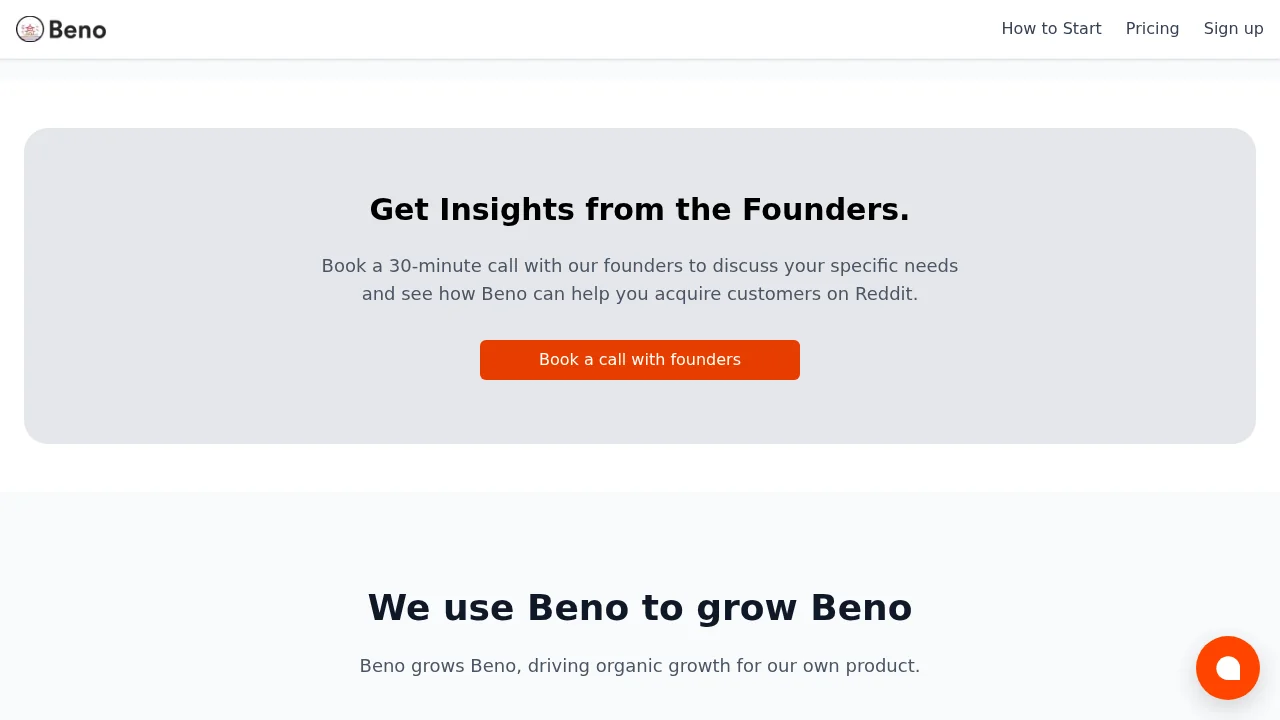This screenshot has width=1280, height=720.
Task: Click the We use Beno to grow Beno heading
Action: [639, 607]
